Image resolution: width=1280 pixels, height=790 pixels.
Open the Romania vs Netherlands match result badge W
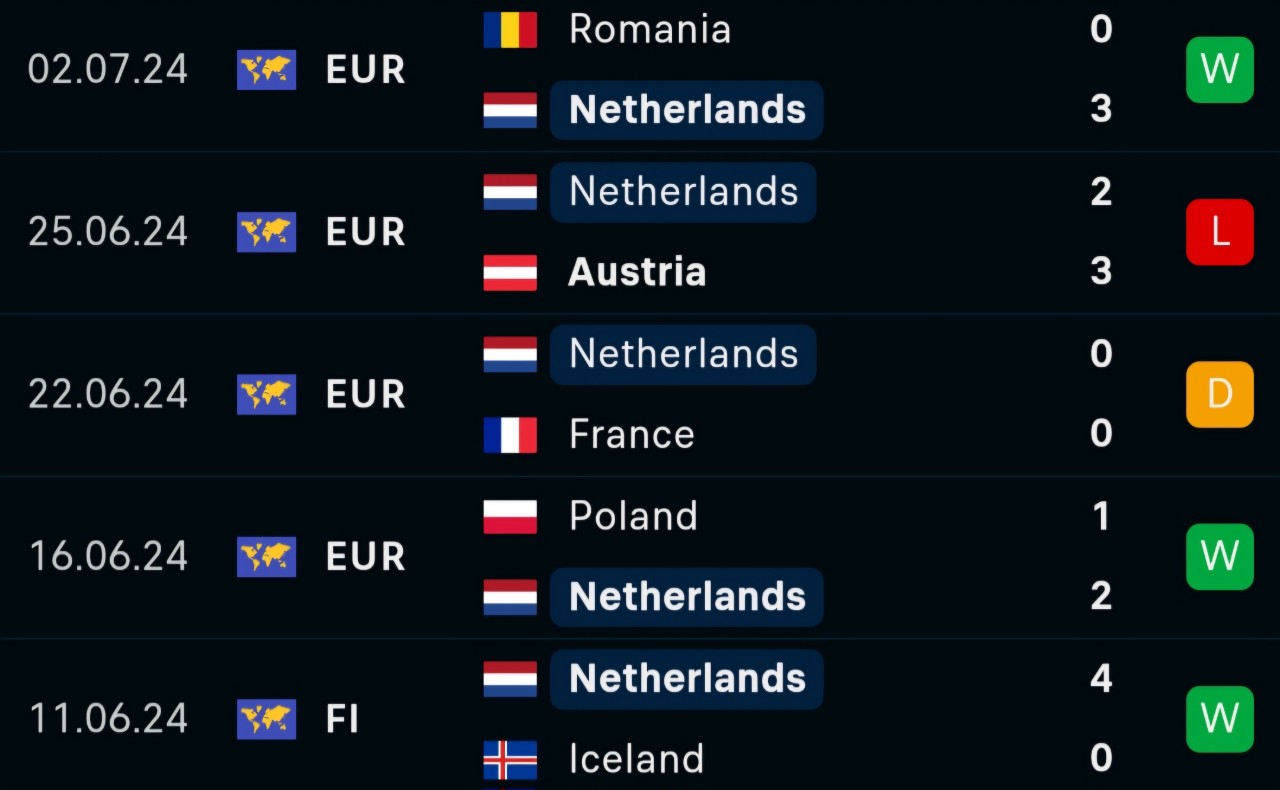[x=1219, y=70]
